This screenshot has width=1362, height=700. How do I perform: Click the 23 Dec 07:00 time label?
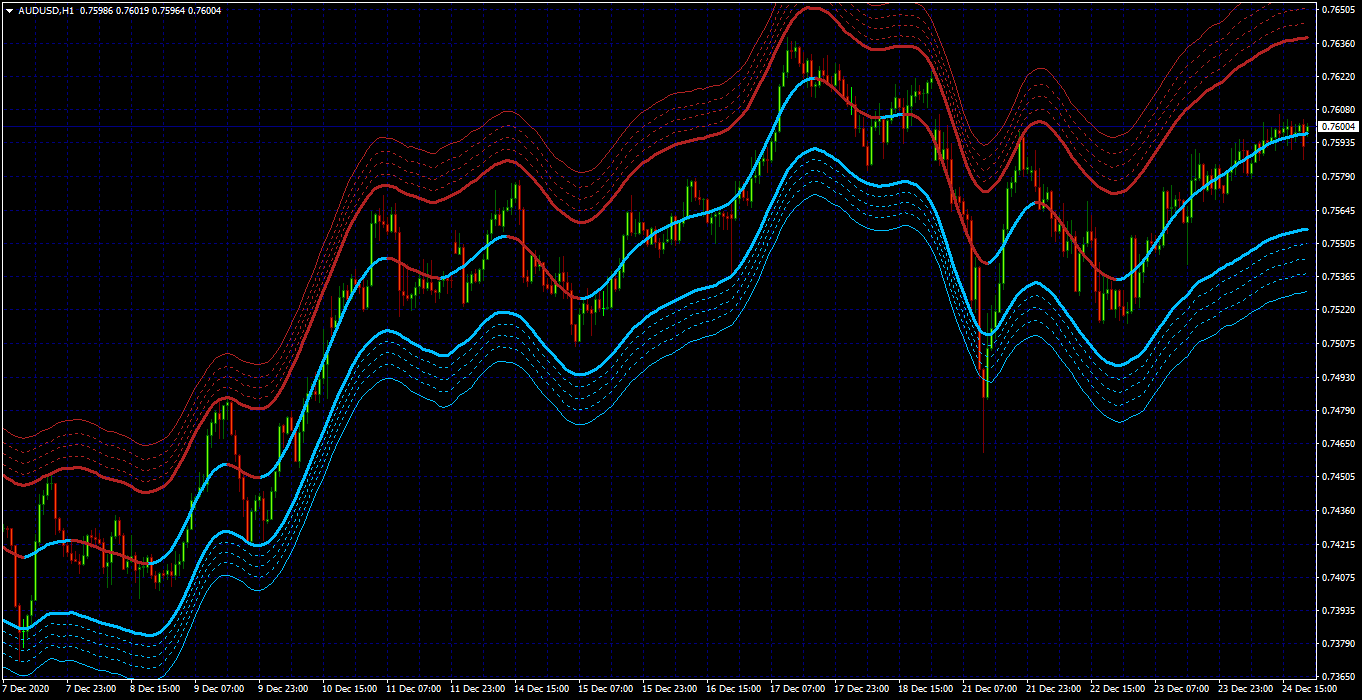point(1182,689)
